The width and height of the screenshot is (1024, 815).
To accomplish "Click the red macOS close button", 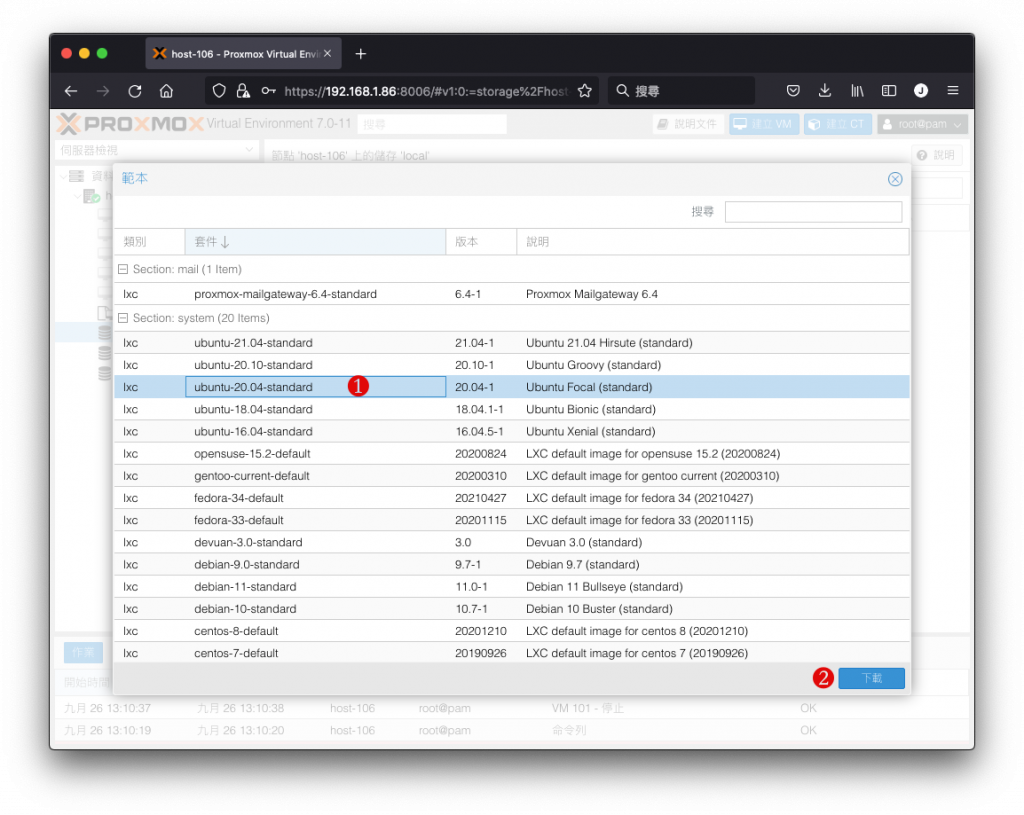I will point(67,54).
